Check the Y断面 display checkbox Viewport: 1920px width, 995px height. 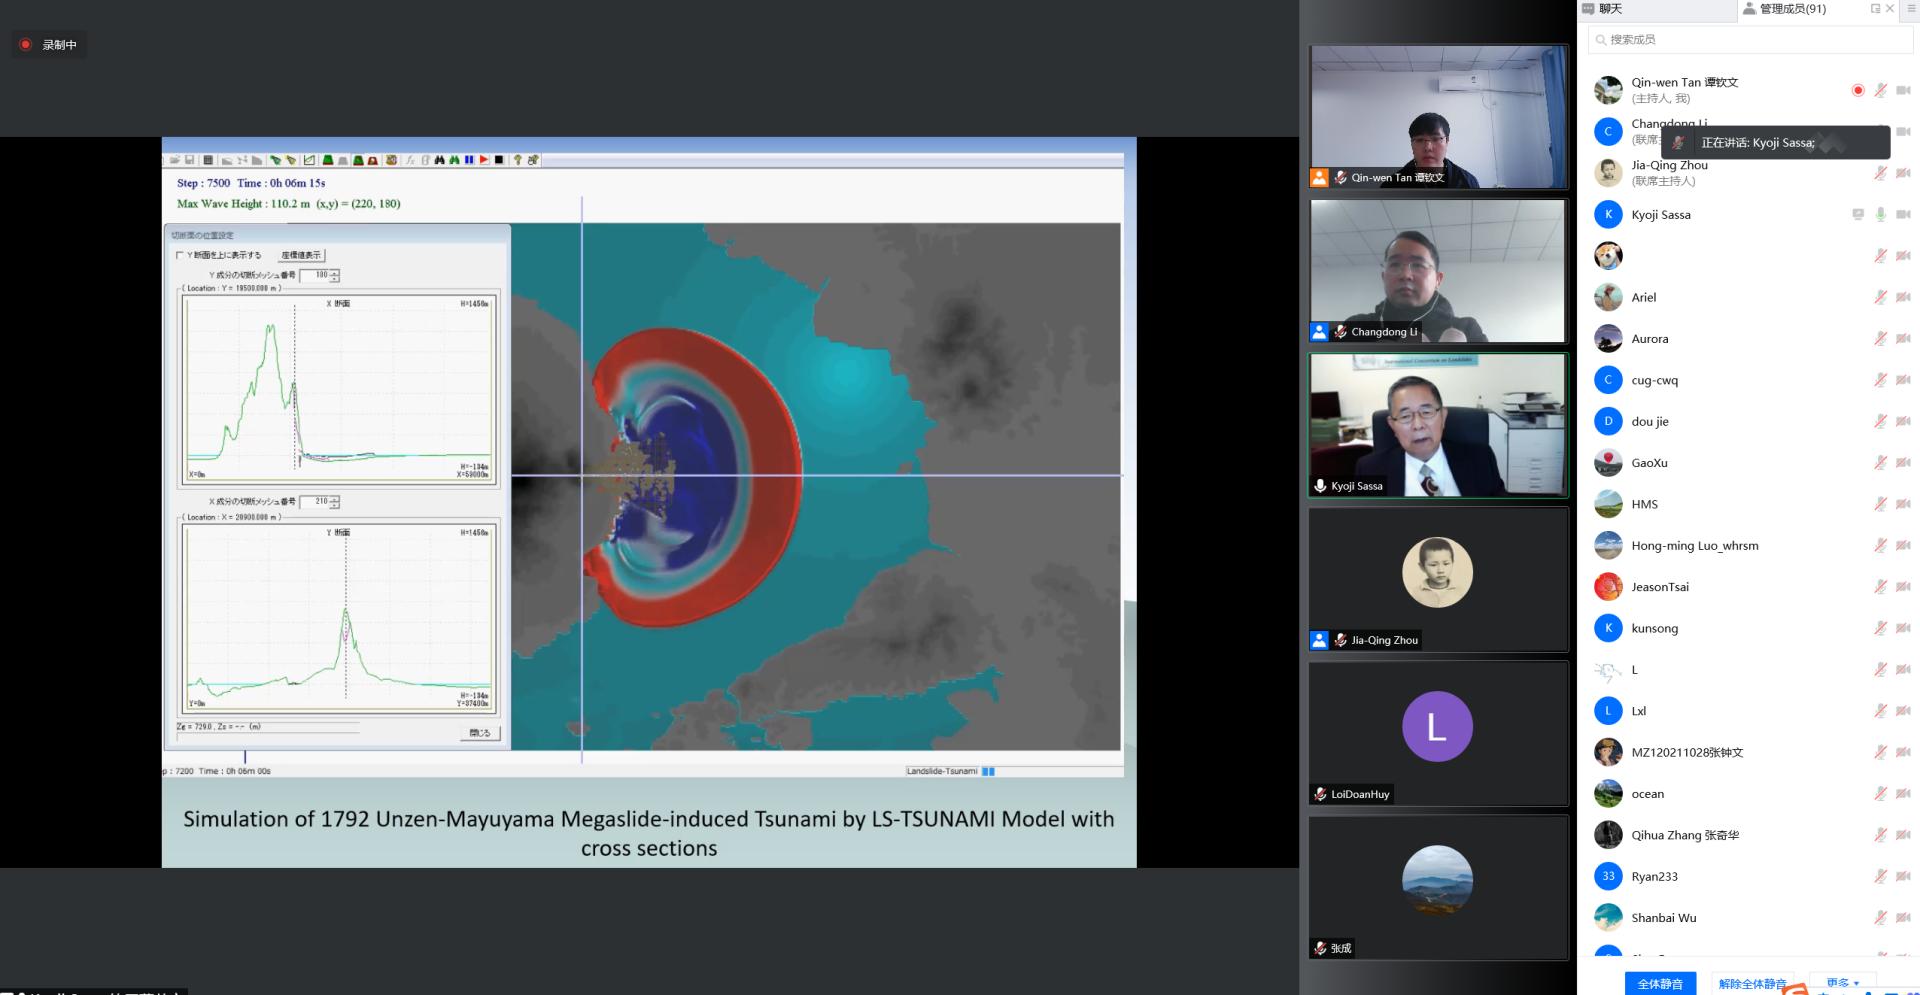point(180,255)
